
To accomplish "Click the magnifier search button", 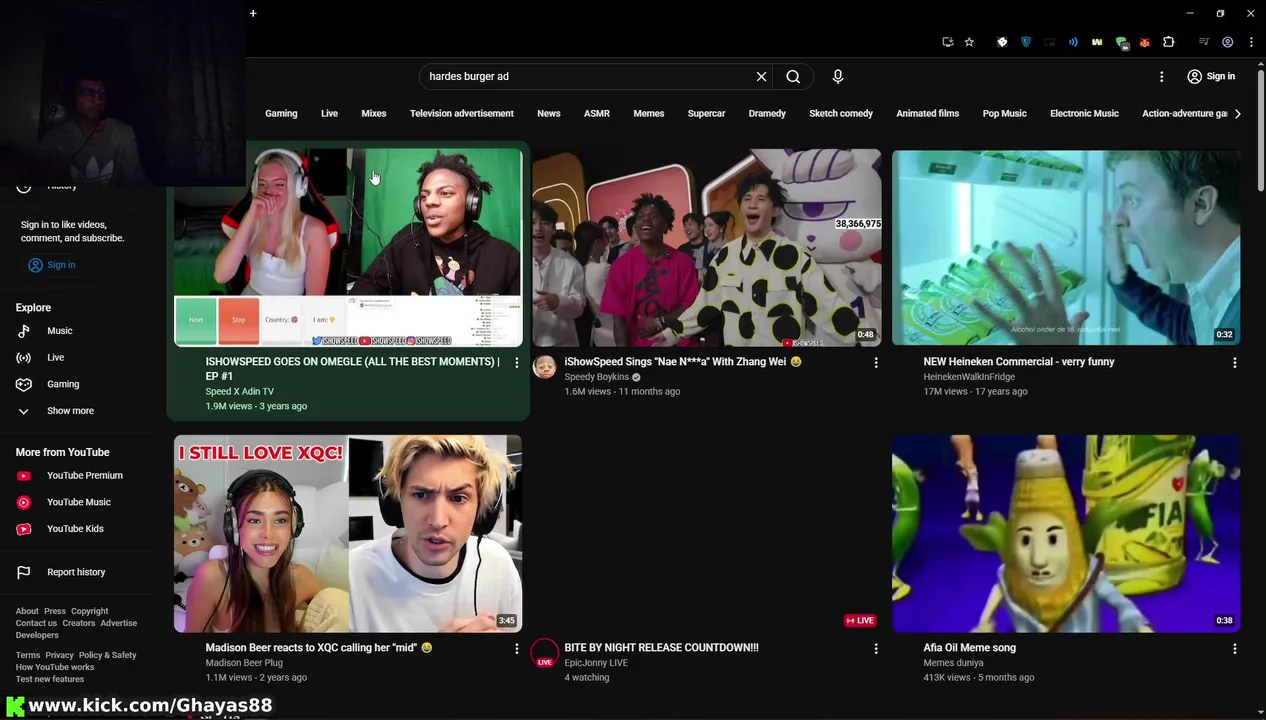I will [793, 76].
